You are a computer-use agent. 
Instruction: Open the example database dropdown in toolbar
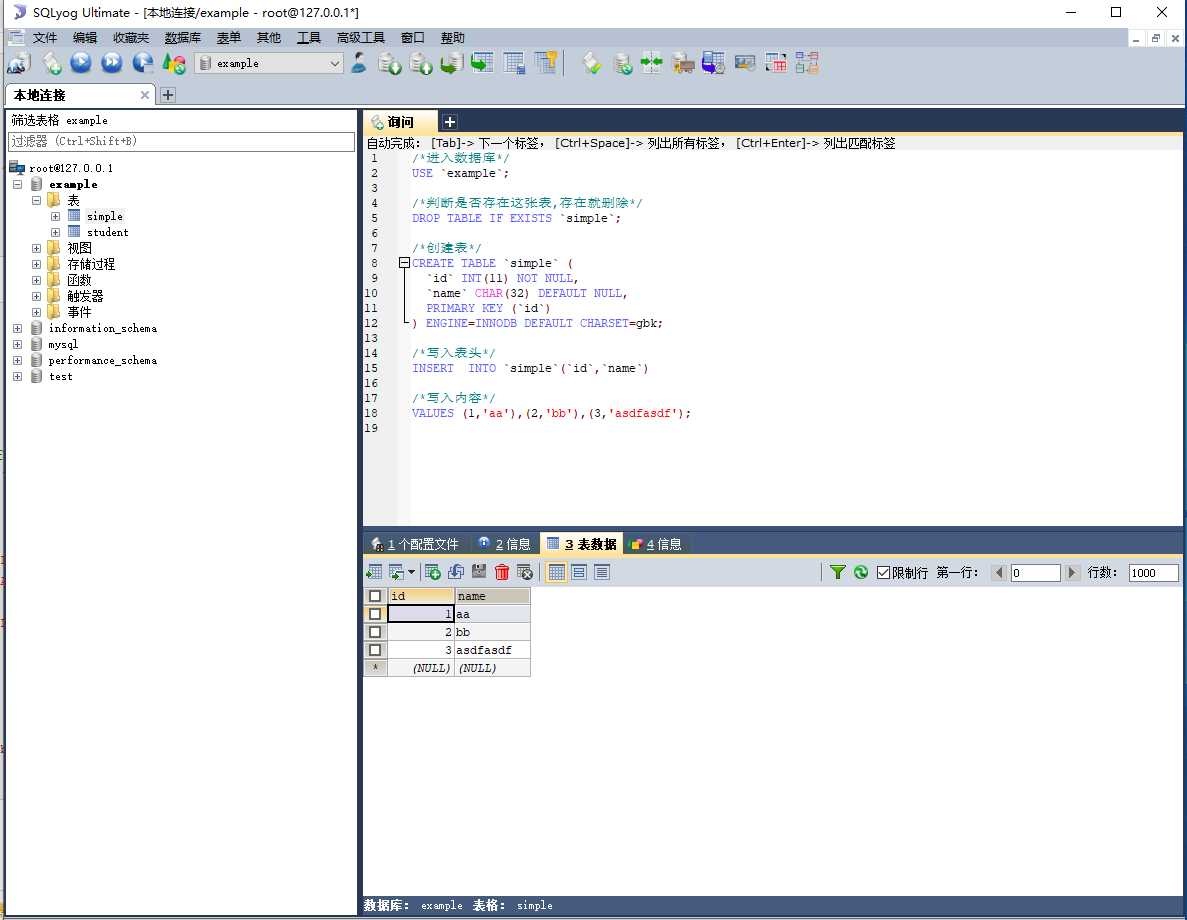coord(335,64)
